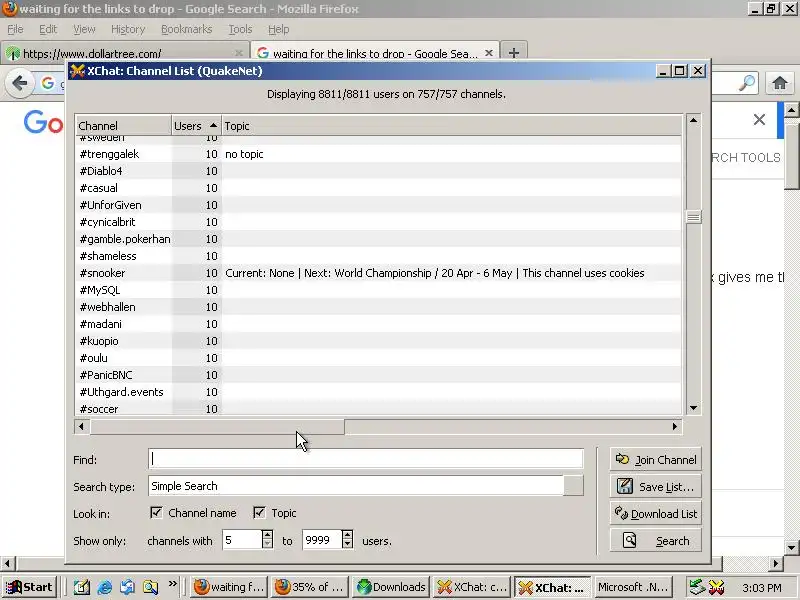Click the Save List button
The image size is (800, 600).
[656, 487]
